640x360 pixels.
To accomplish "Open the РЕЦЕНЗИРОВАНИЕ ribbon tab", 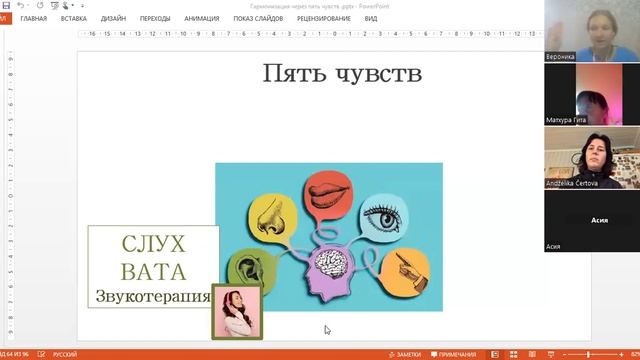I will click(x=324, y=19).
